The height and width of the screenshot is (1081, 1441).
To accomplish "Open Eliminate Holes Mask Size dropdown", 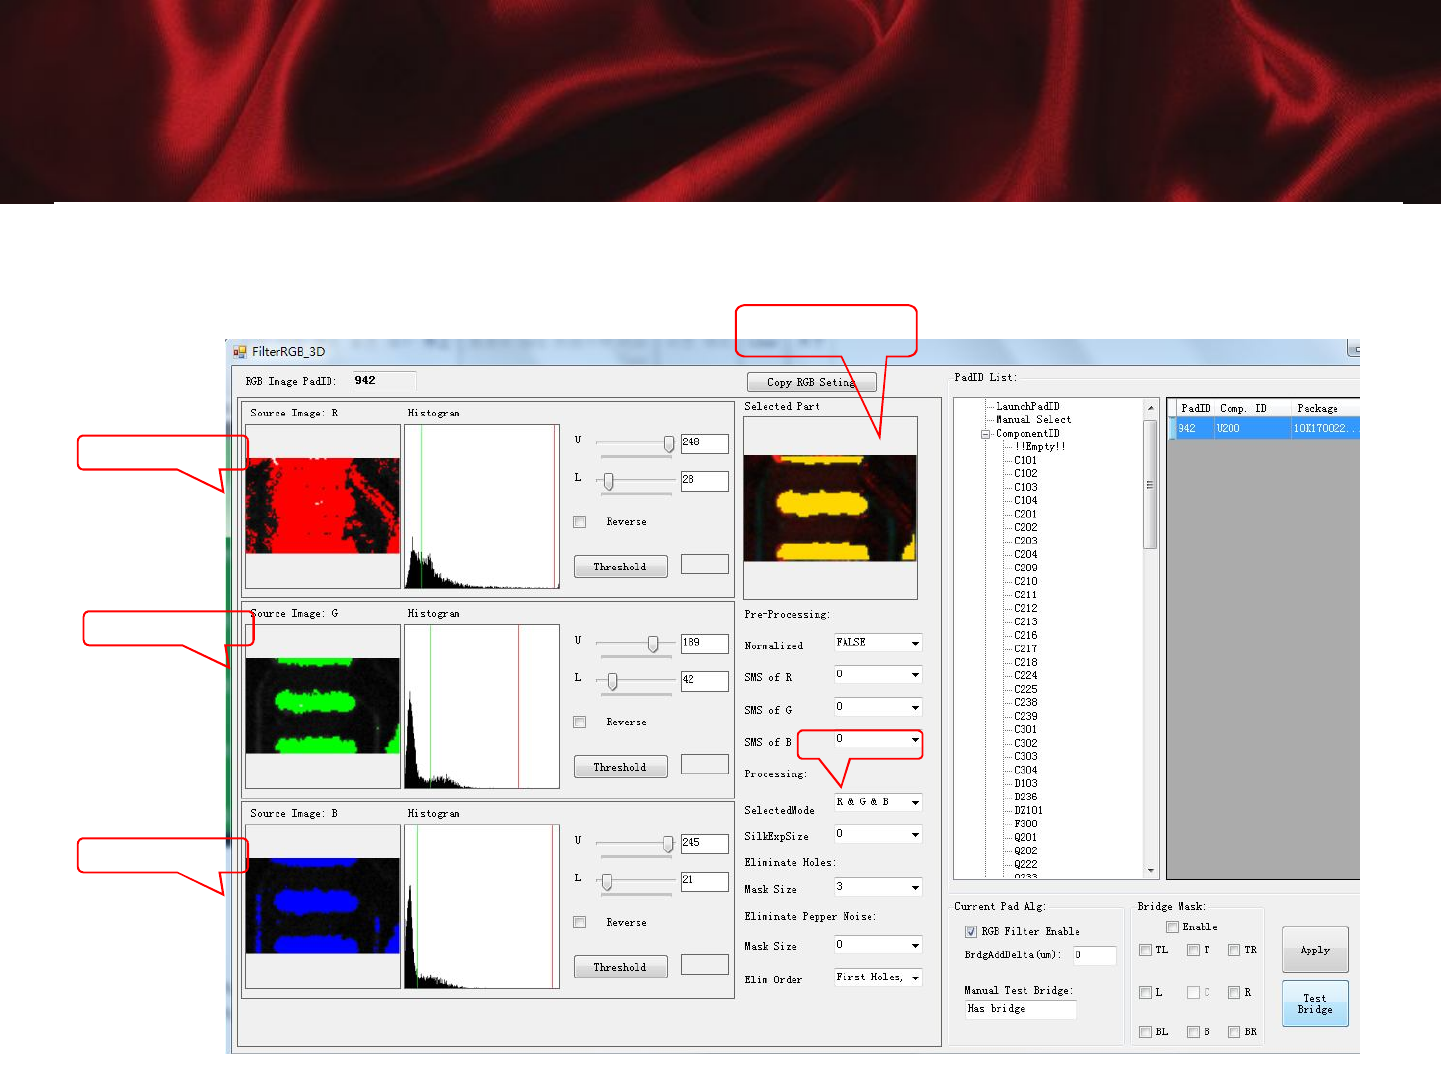I will [x=878, y=887].
